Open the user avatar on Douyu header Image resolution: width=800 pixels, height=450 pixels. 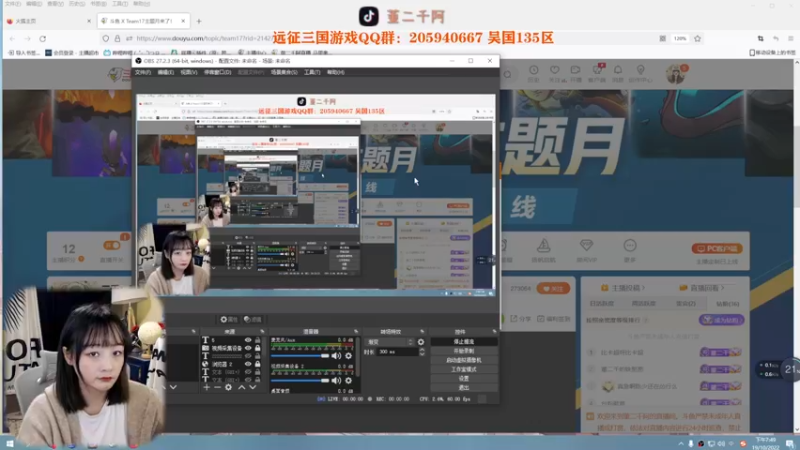click(x=676, y=74)
